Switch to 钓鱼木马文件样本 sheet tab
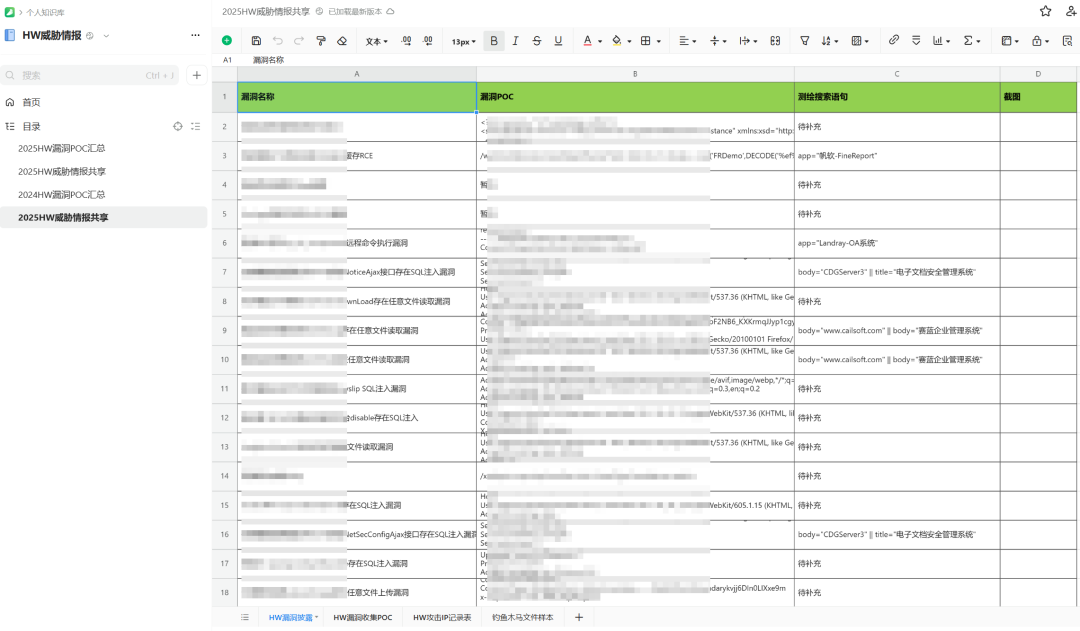This screenshot has width=1080, height=631. click(x=522, y=617)
